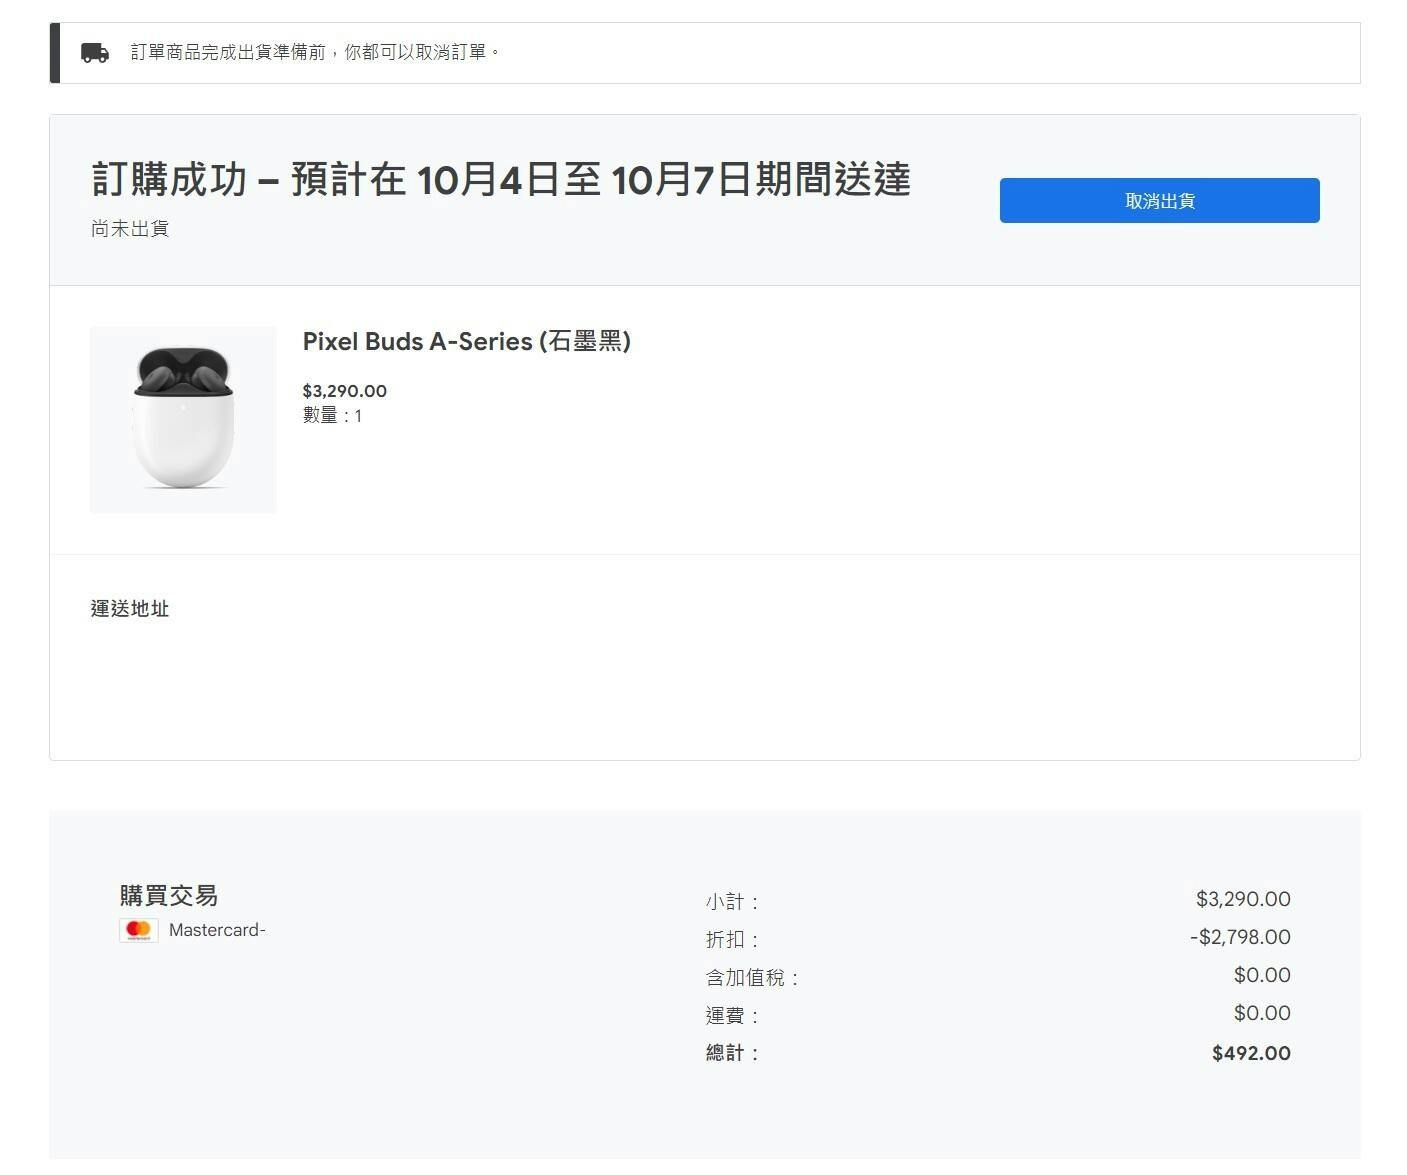The width and height of the screenshot is (1407, 1175).
Task: Click the 運費 label
Action: click(733, 1015)
